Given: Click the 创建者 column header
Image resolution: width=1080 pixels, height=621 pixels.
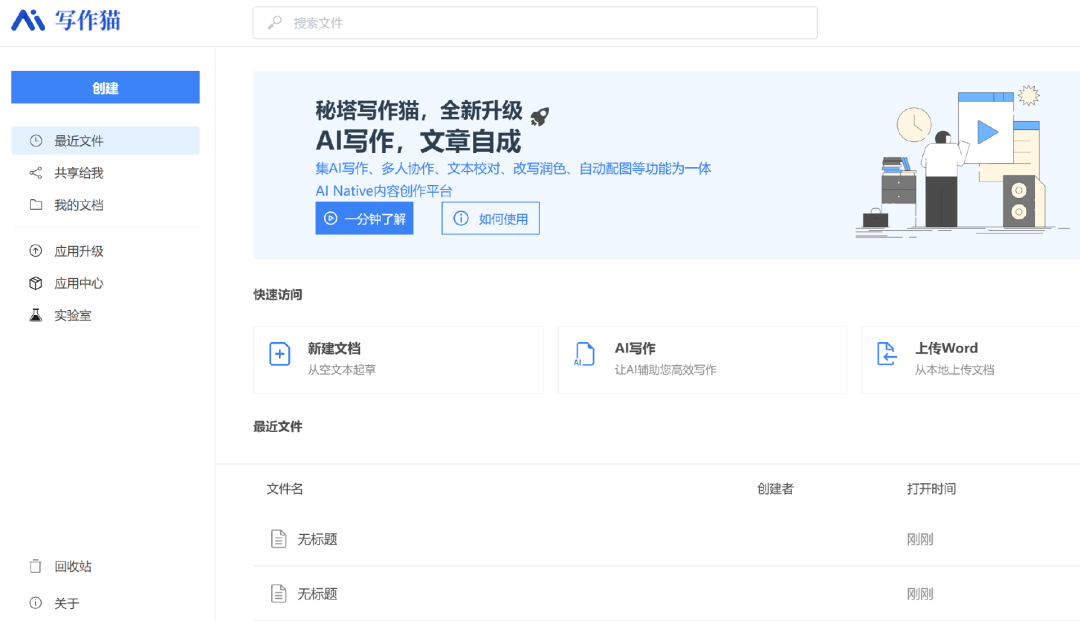Looking at the screenshot, I should [x=775, y=489].
